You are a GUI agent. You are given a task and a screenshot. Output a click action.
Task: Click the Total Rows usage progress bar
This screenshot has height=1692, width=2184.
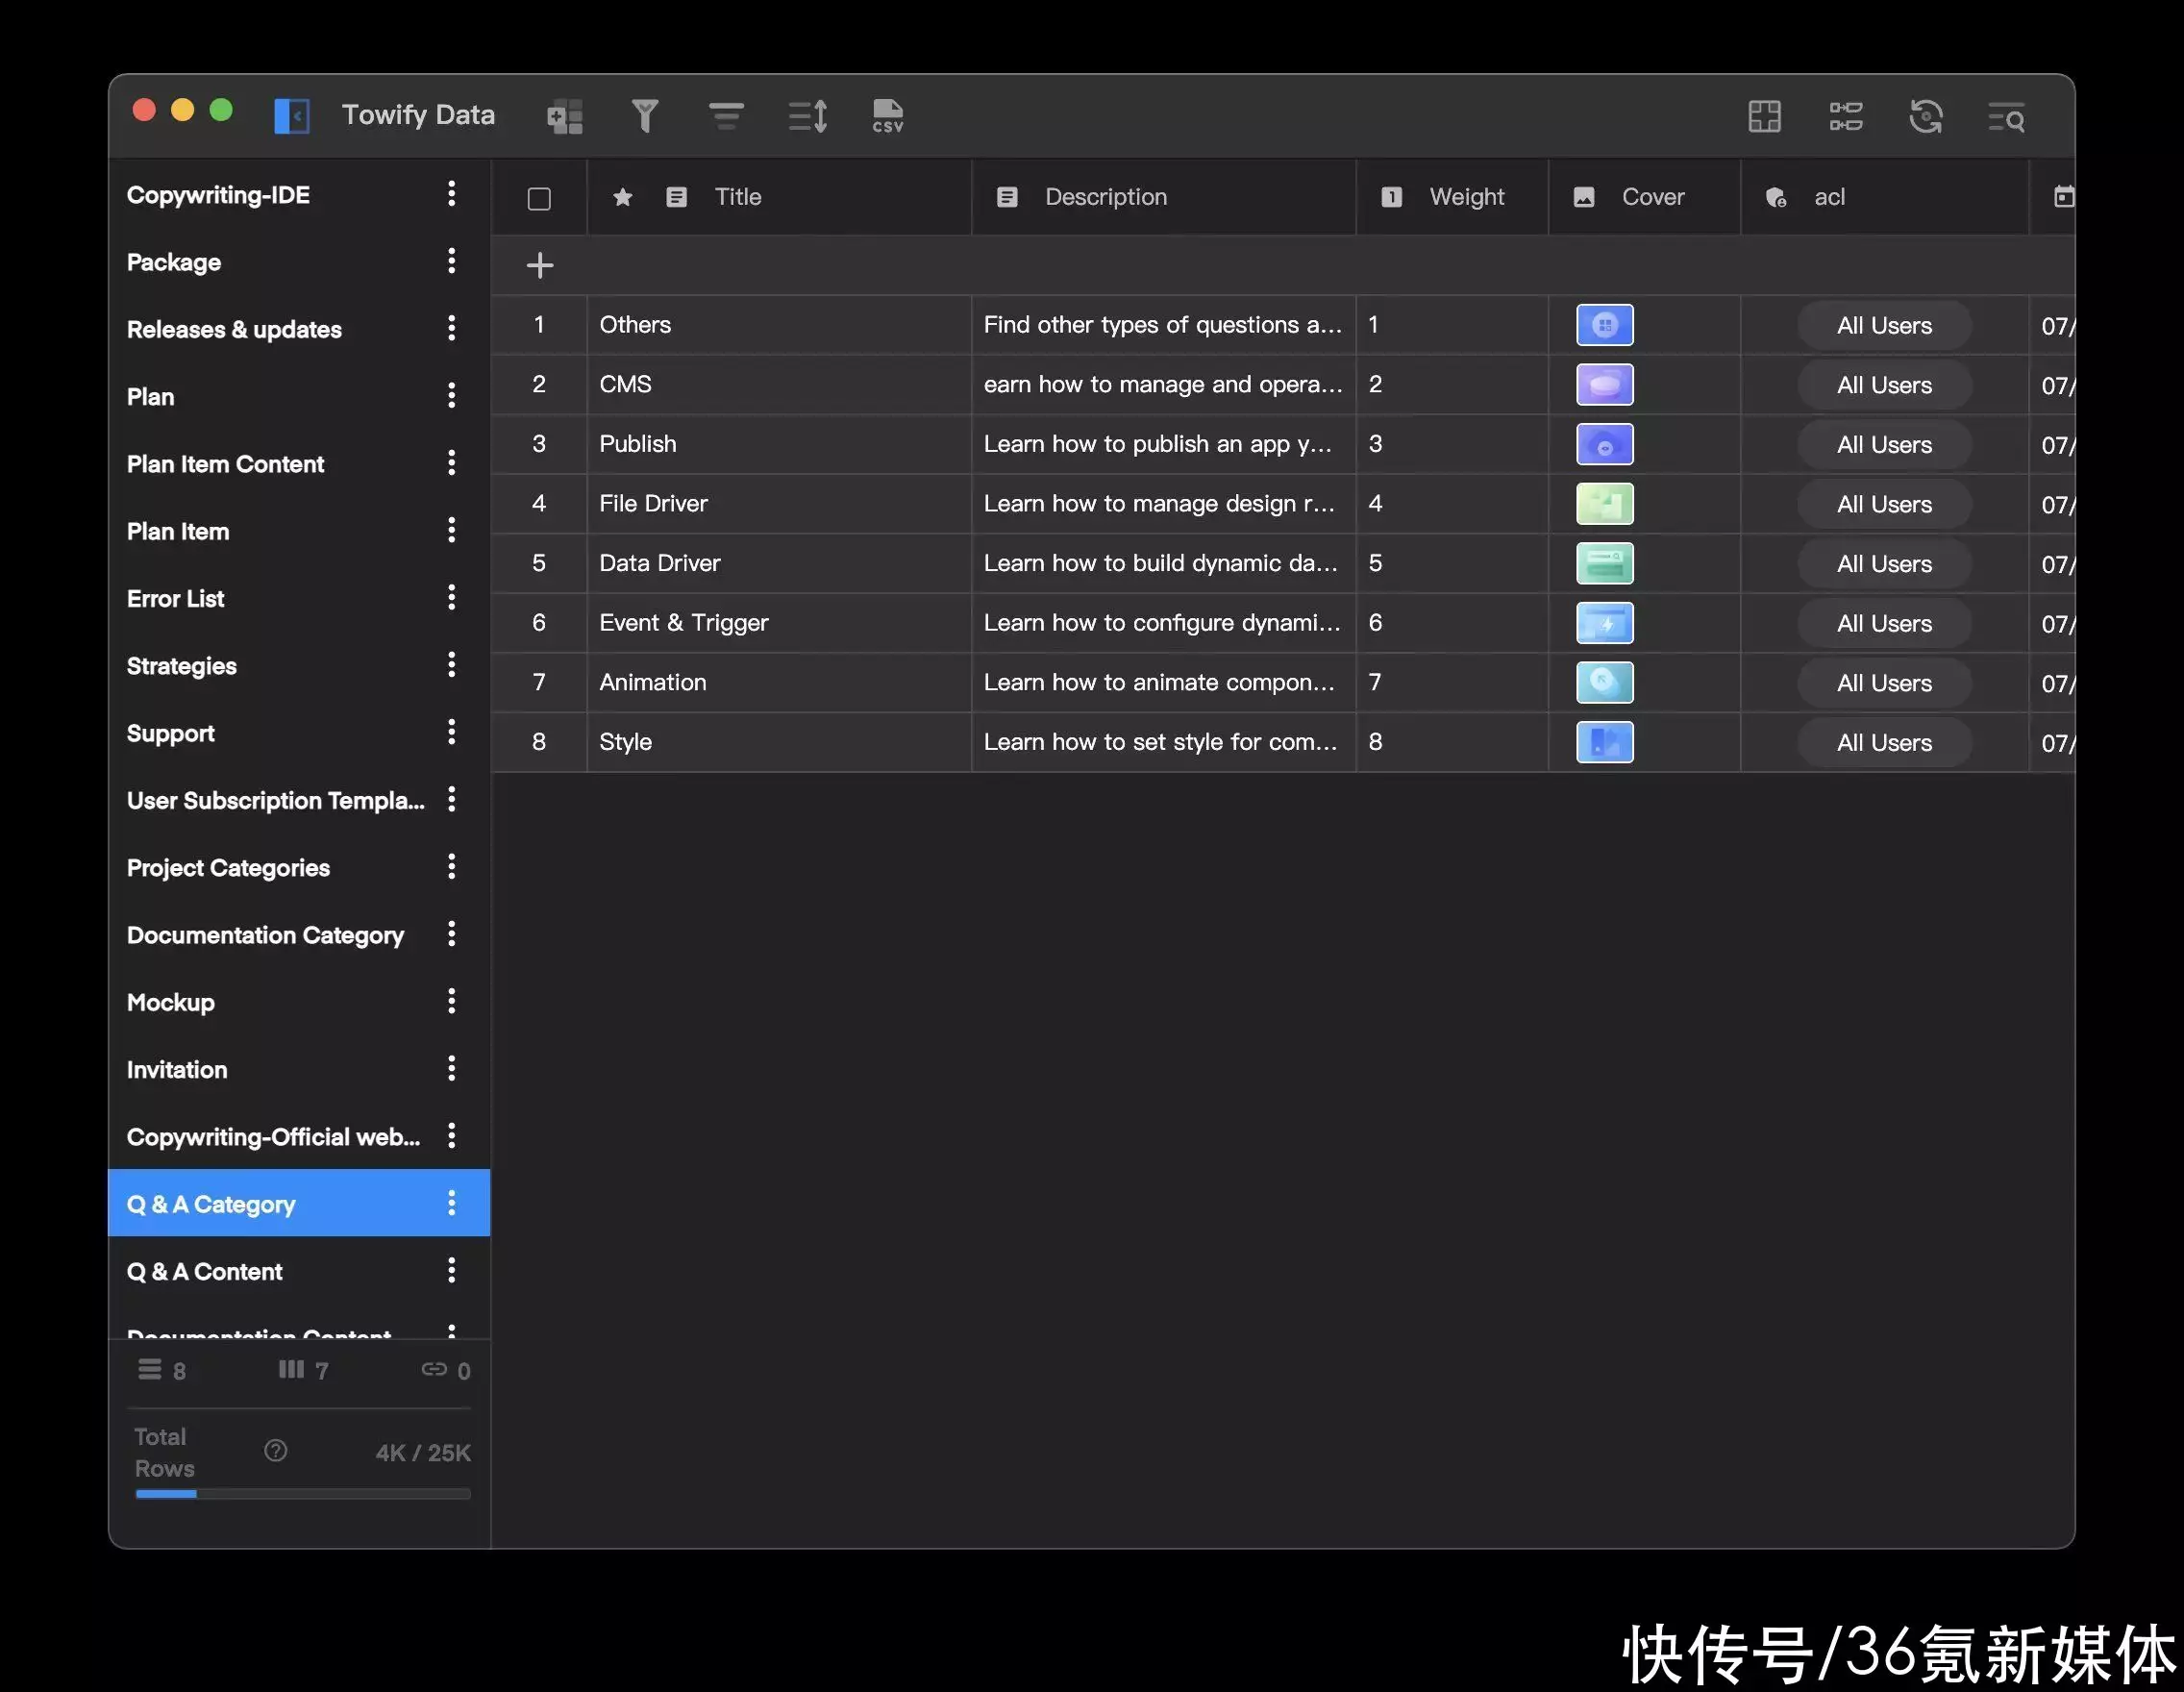pyautogui.click(x=302, y=1494)
